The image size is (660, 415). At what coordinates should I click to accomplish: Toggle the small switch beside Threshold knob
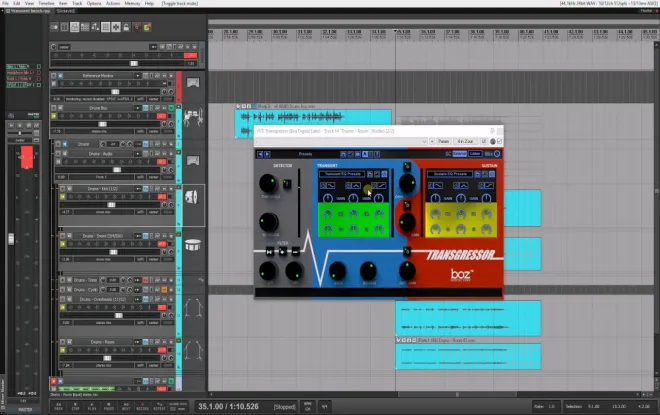point(287,184)
